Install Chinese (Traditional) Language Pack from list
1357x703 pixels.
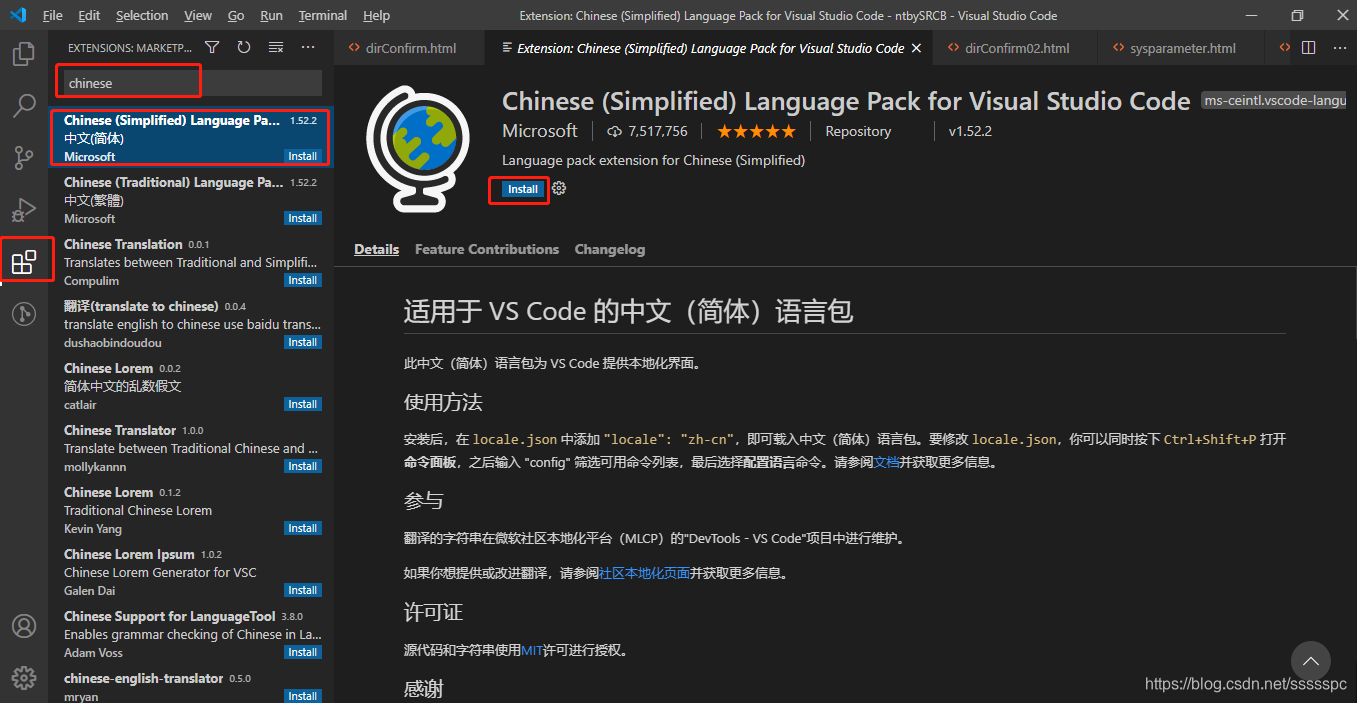click(303, 218)
